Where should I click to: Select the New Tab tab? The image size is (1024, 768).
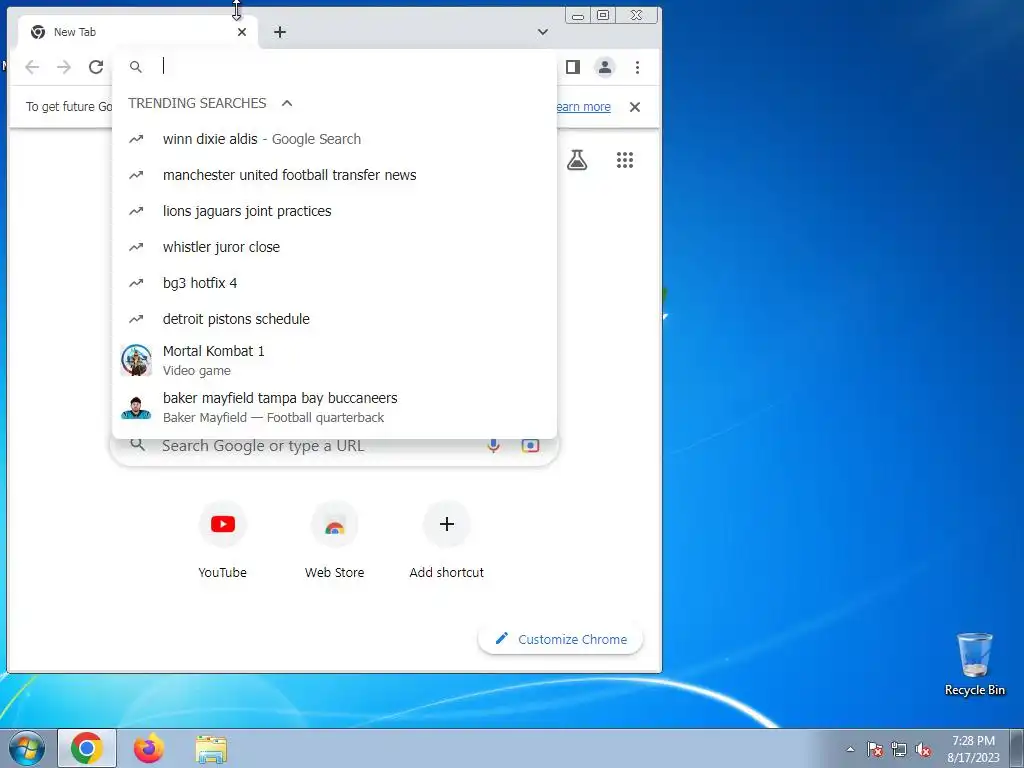click(137, 32)
